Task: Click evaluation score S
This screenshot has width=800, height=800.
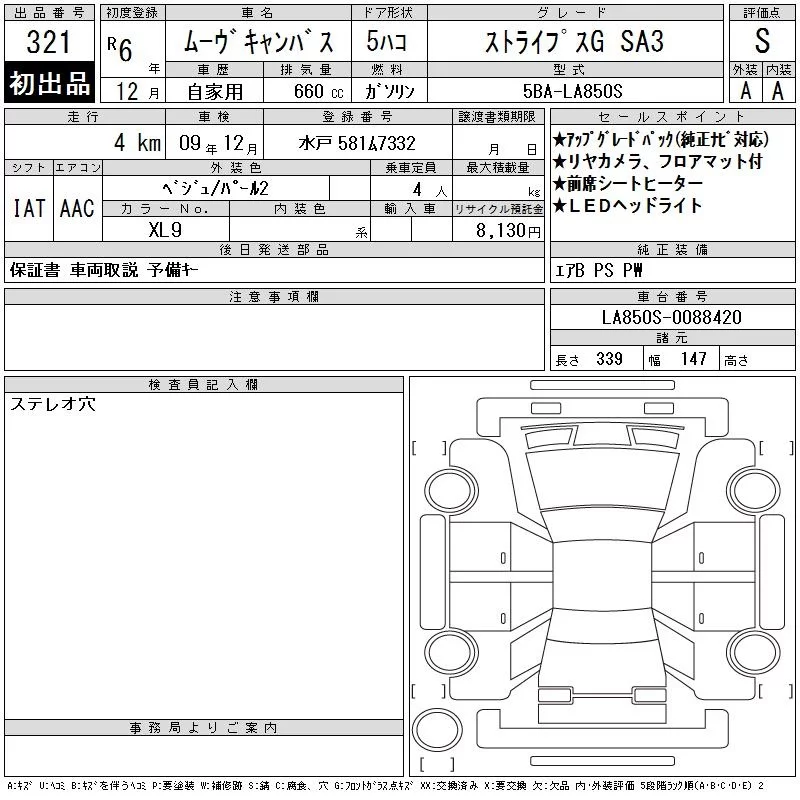Action: (762, 41)
